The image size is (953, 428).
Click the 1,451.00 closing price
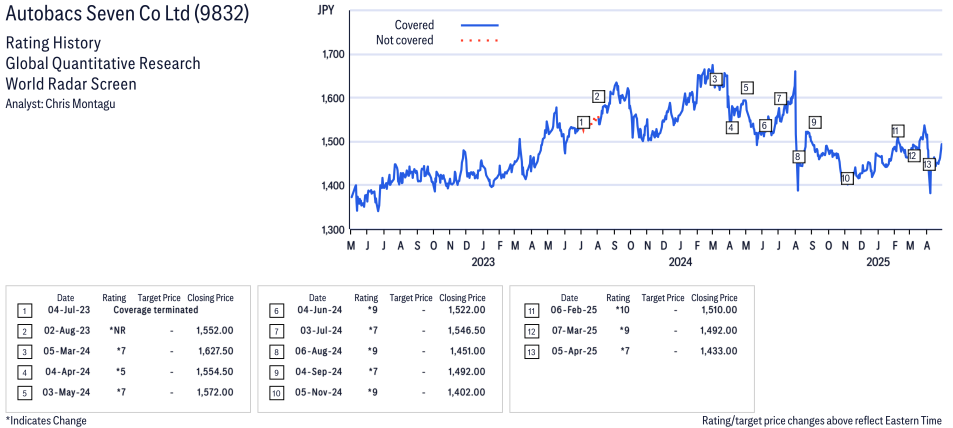(467, 351)
